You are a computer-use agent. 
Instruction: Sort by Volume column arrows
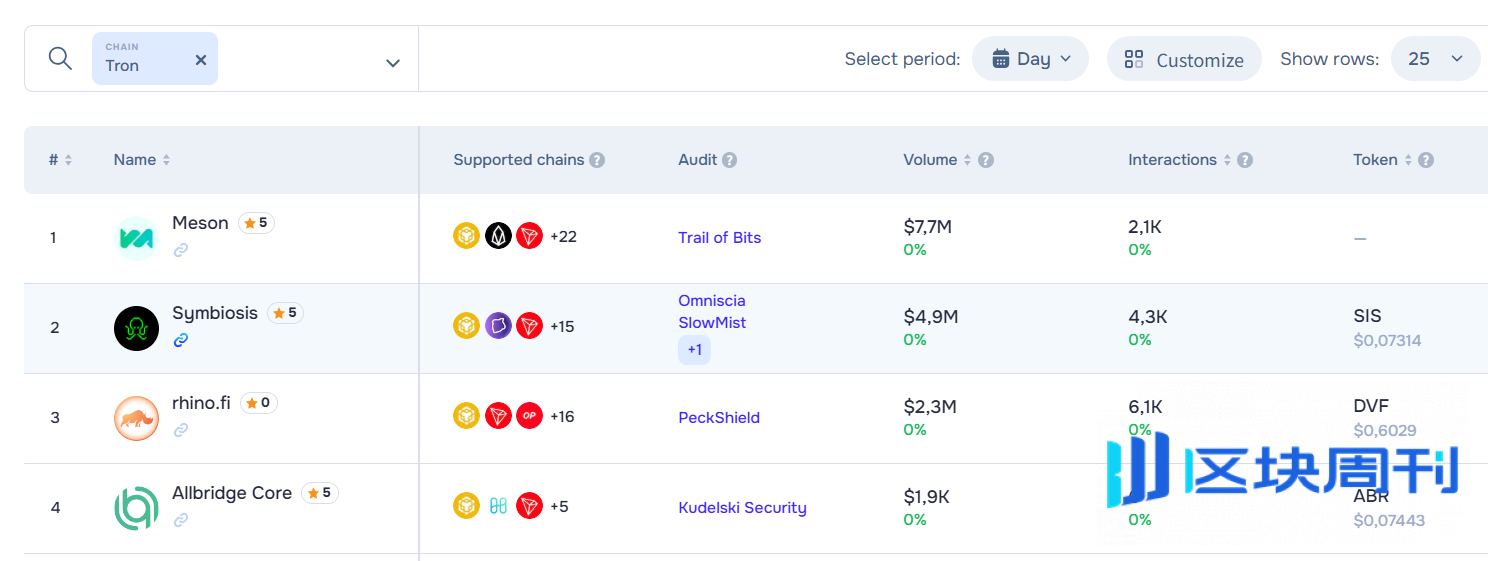[967, 160]
